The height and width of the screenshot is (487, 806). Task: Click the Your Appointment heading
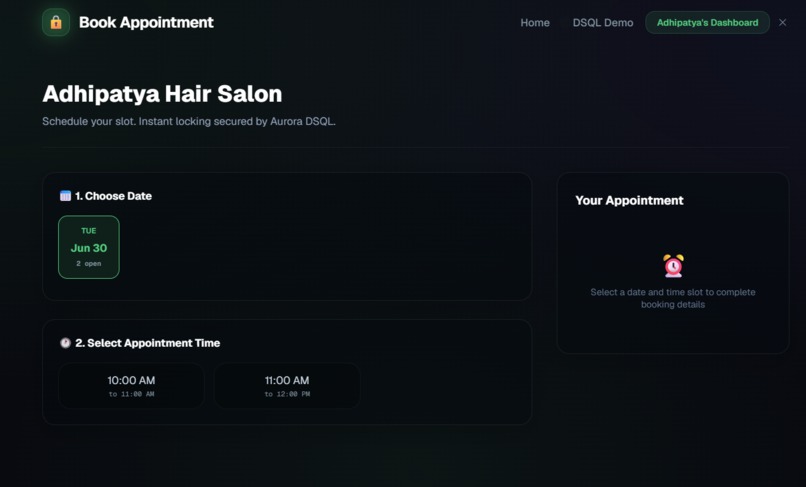[x=629, y=201]
